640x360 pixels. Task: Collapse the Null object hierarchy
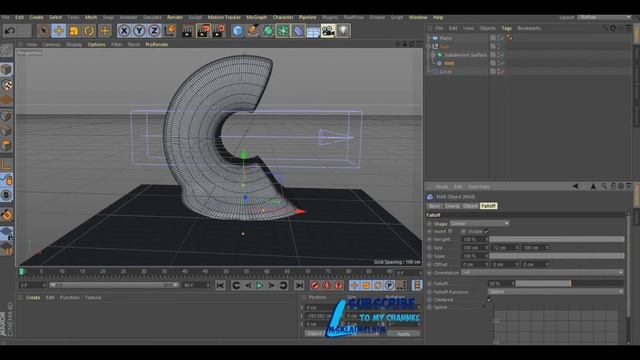[429, 46]
